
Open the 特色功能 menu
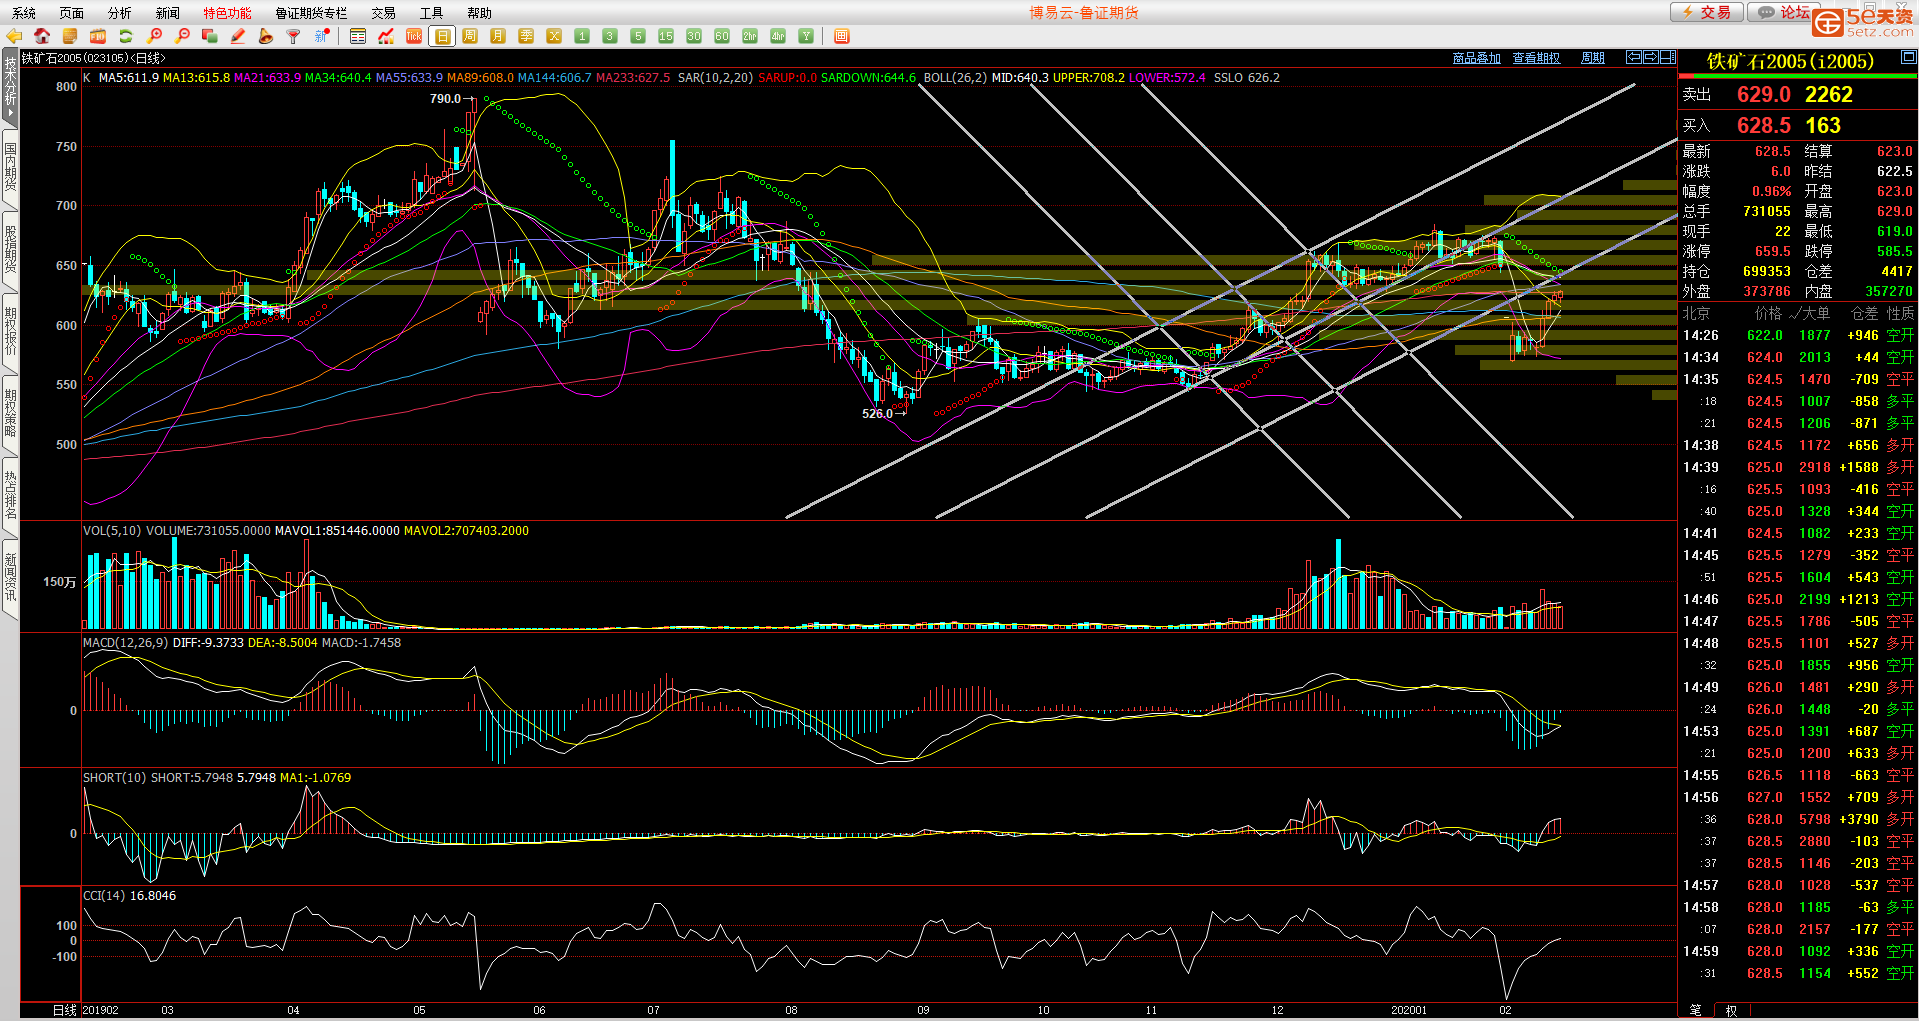[x=227, y=13]
